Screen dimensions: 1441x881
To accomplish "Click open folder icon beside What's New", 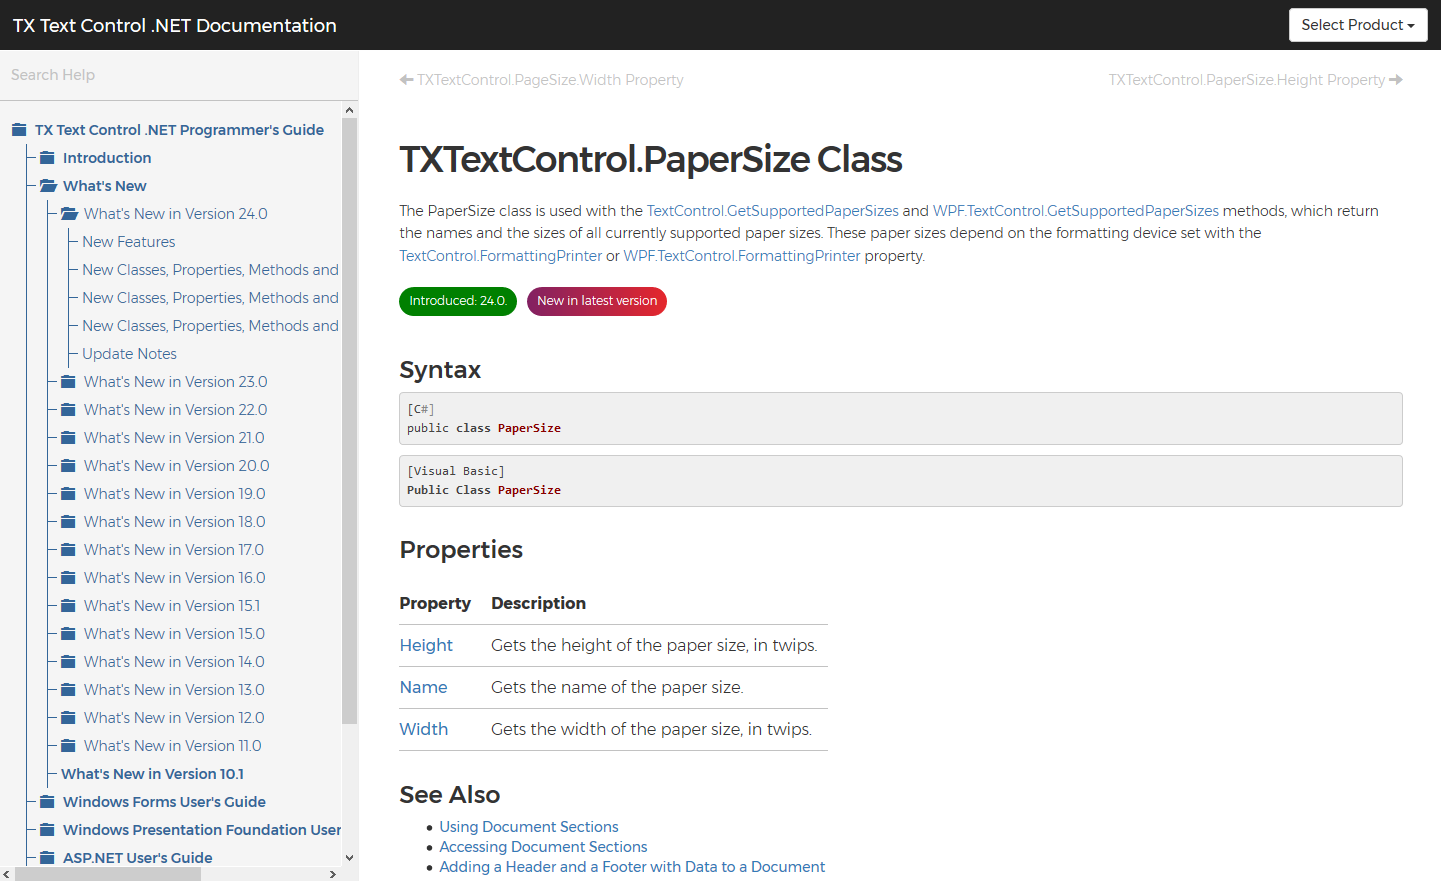I will tap(48, 186).
